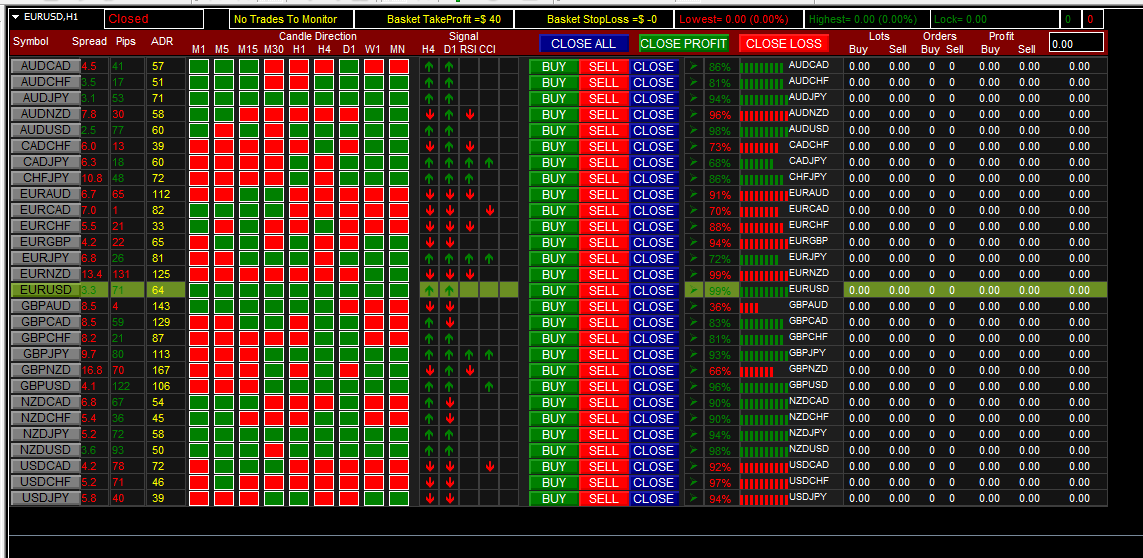Screen dimensions: 1143x558
Task: Click the H4 down-arrow signal for USDJPY
Action: pyautogui.click(x=430, y=499)
